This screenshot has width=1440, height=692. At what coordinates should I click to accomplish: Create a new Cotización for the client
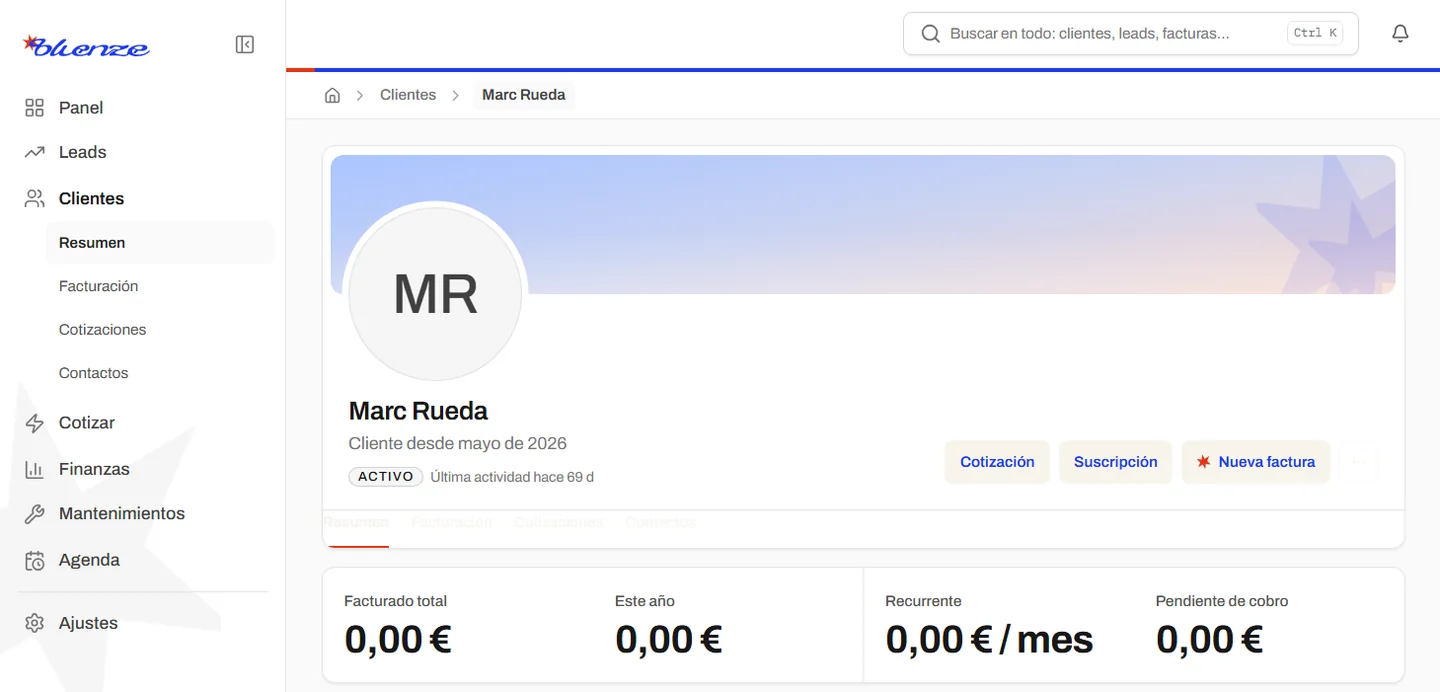pos(997,462)
